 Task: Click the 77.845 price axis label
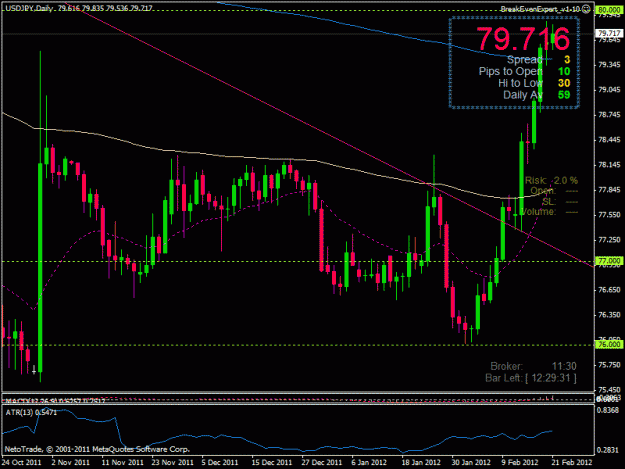point(609,190)
